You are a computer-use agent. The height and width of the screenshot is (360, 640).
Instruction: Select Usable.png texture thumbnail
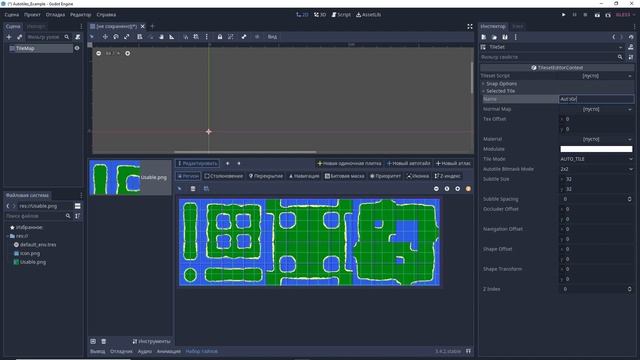click(130, 178)
